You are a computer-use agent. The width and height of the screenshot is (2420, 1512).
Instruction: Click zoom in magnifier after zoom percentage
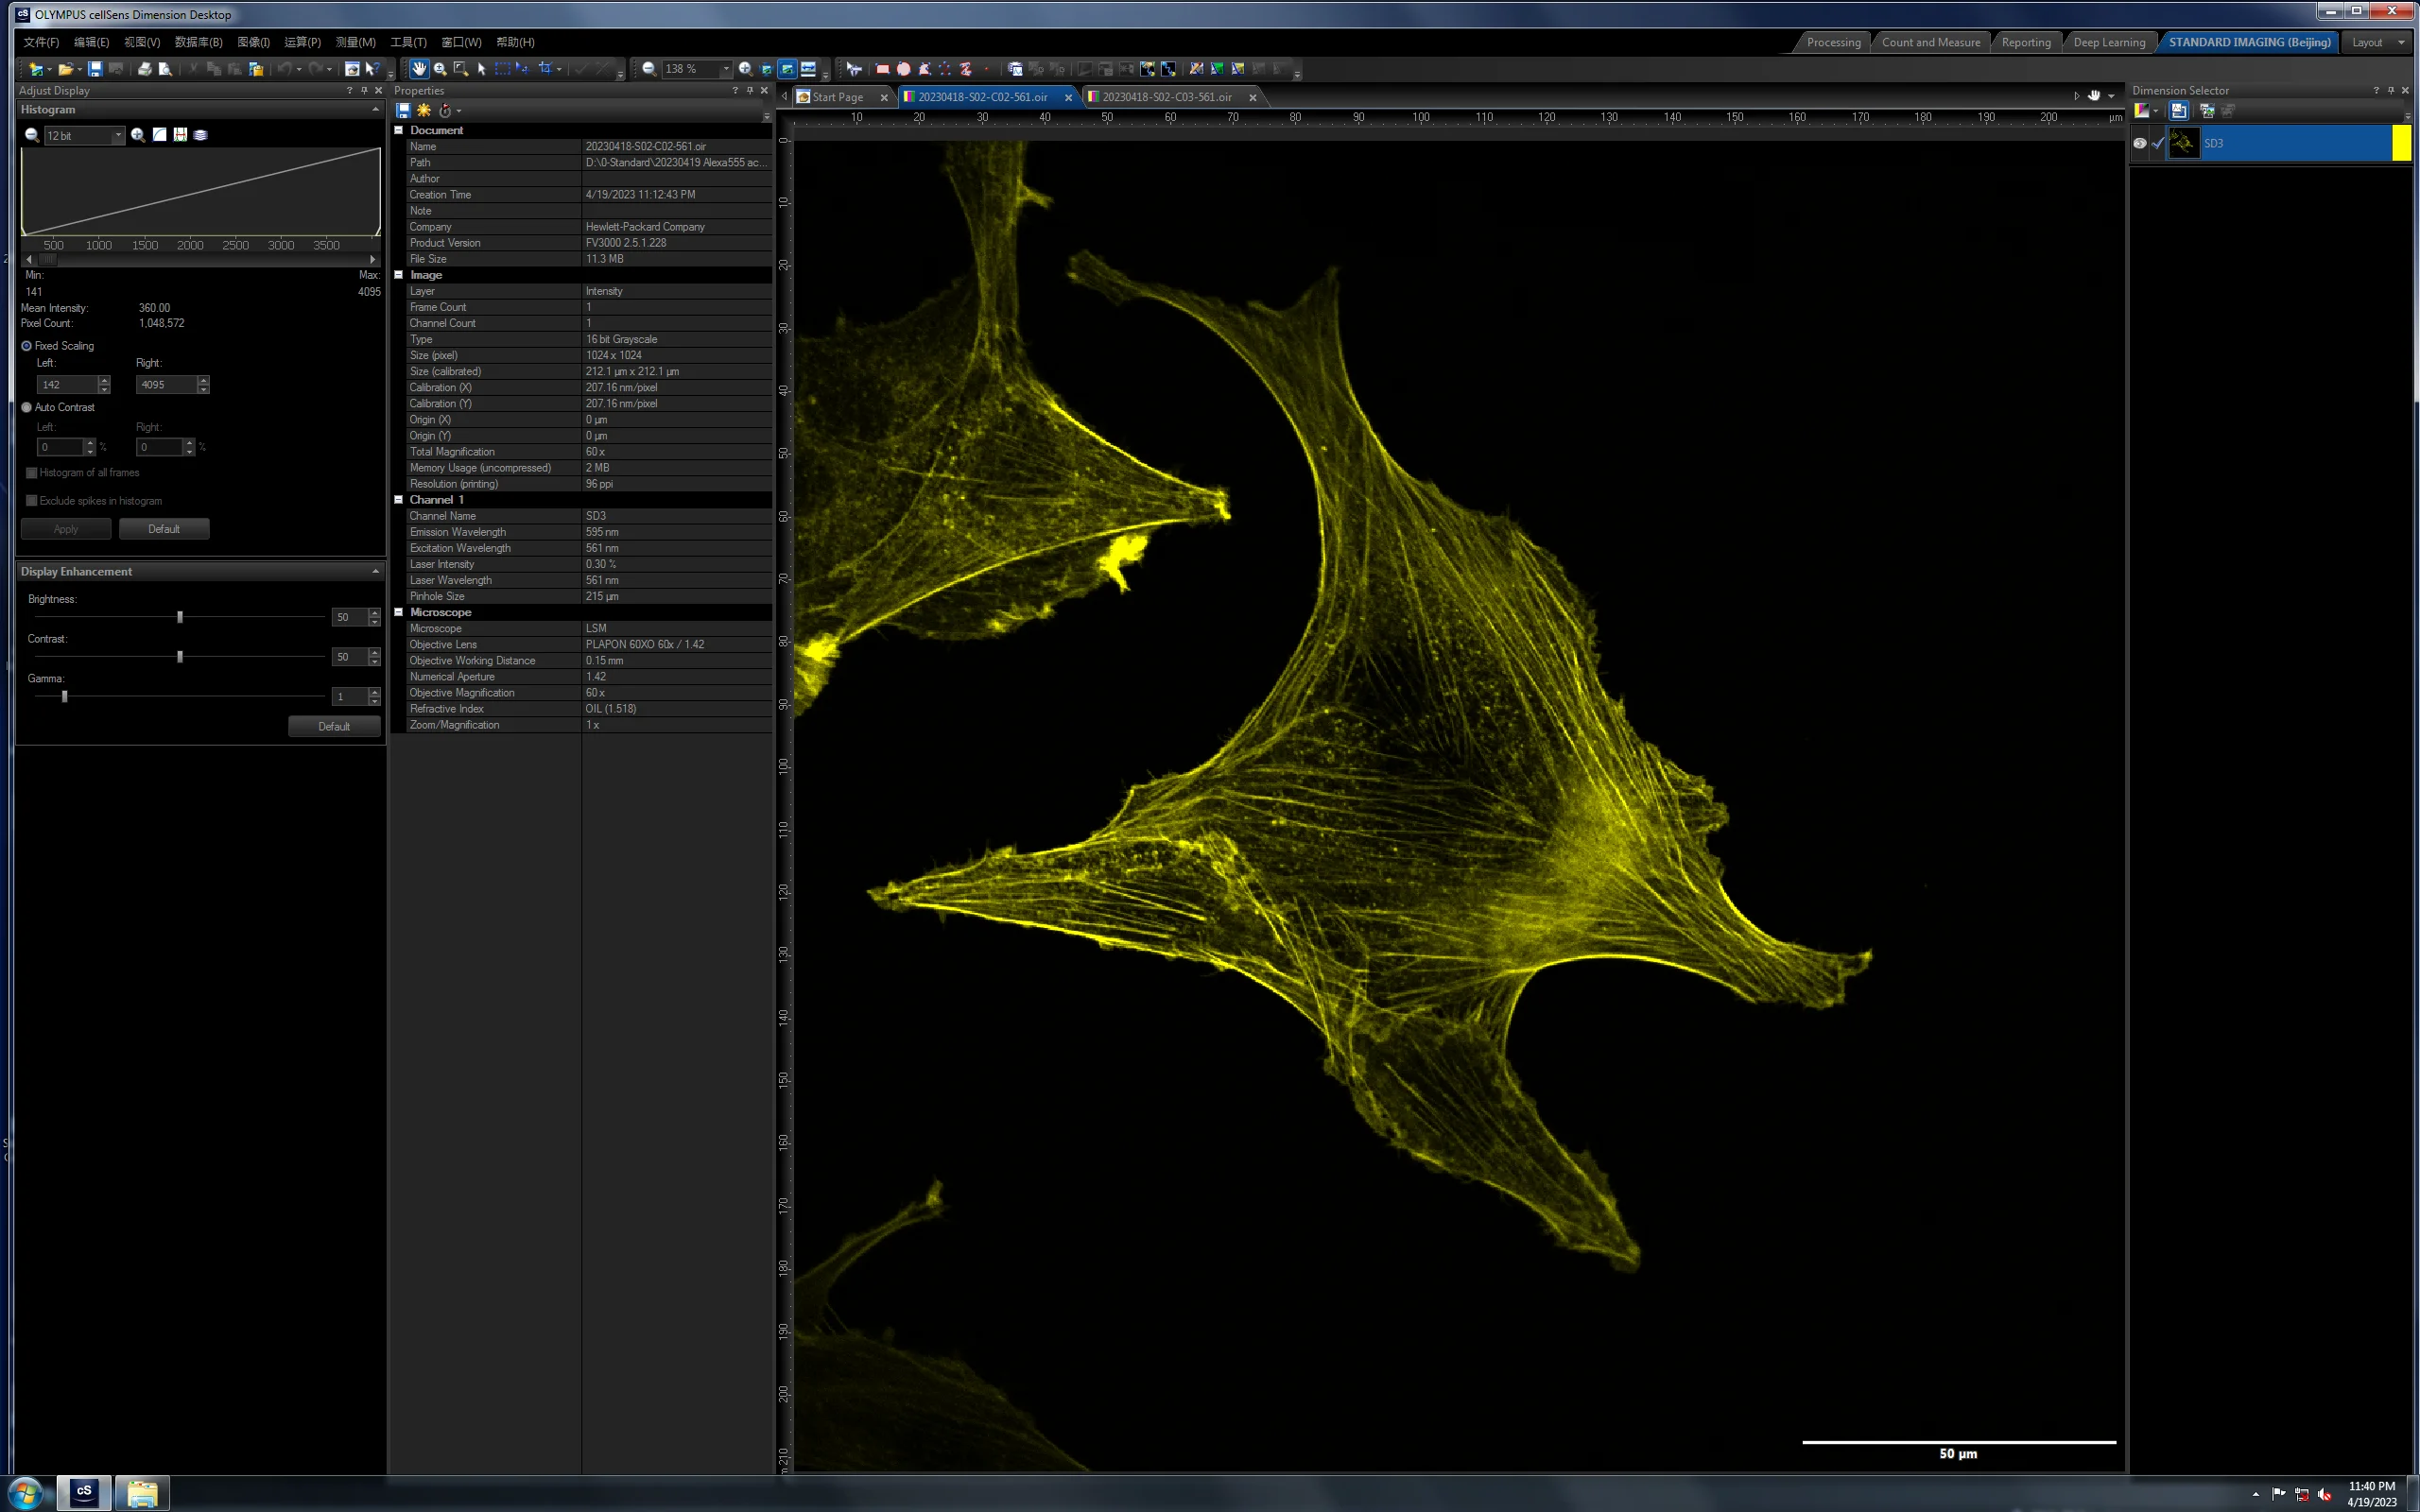[745, 69]
